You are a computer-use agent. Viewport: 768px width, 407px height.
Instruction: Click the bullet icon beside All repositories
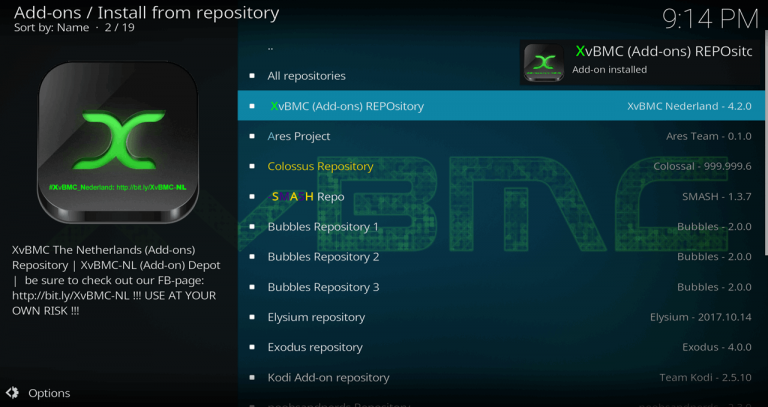point(252,76)
